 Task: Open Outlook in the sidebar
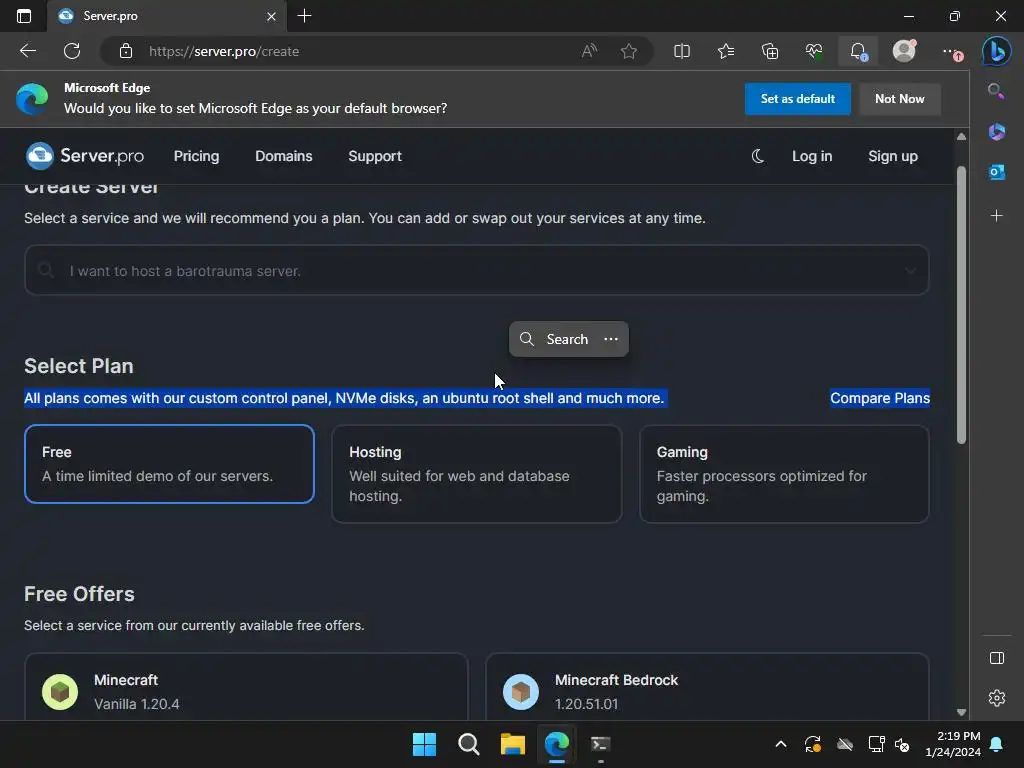pos(997,172)
